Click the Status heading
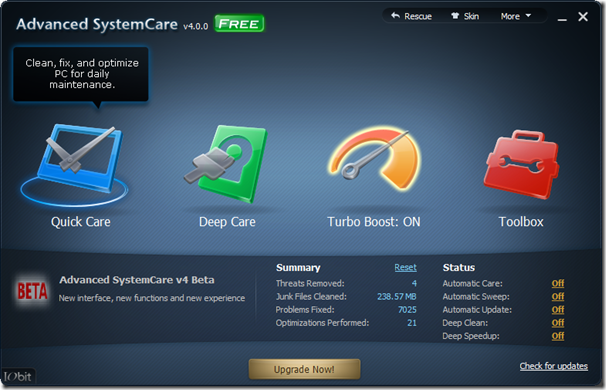 [x=459, y=267]
